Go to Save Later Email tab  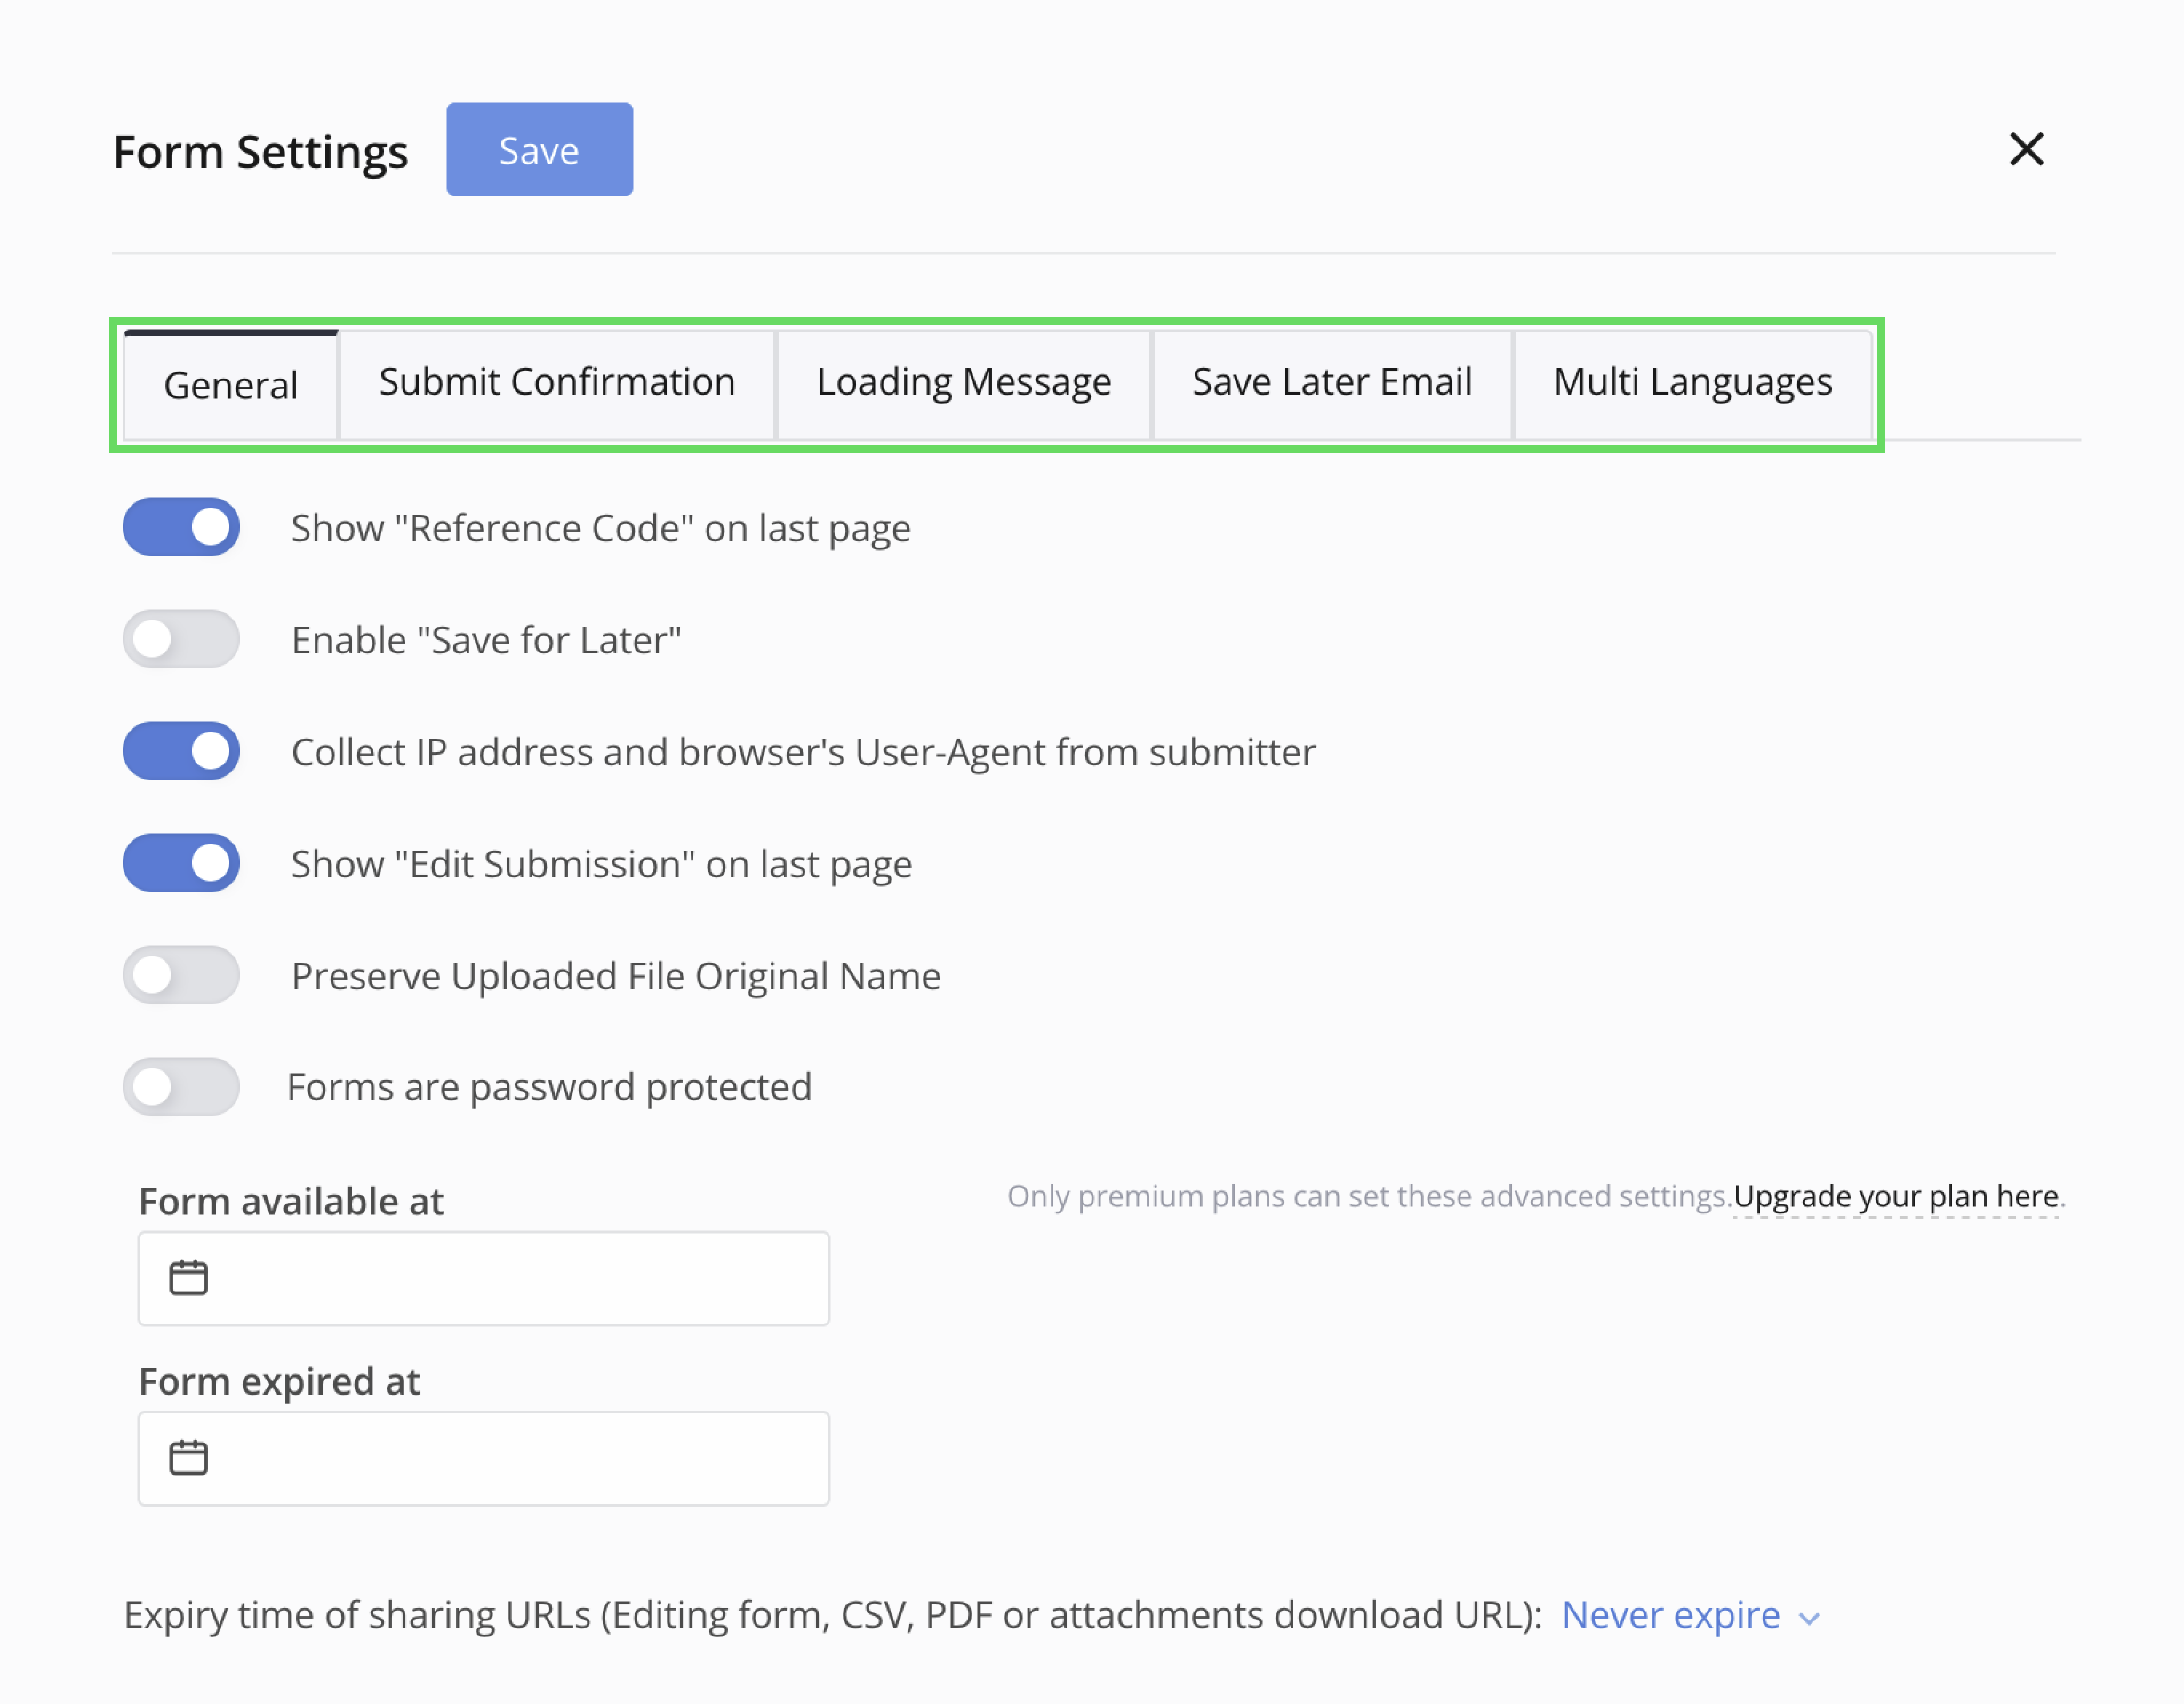(x=1332, y=383)
